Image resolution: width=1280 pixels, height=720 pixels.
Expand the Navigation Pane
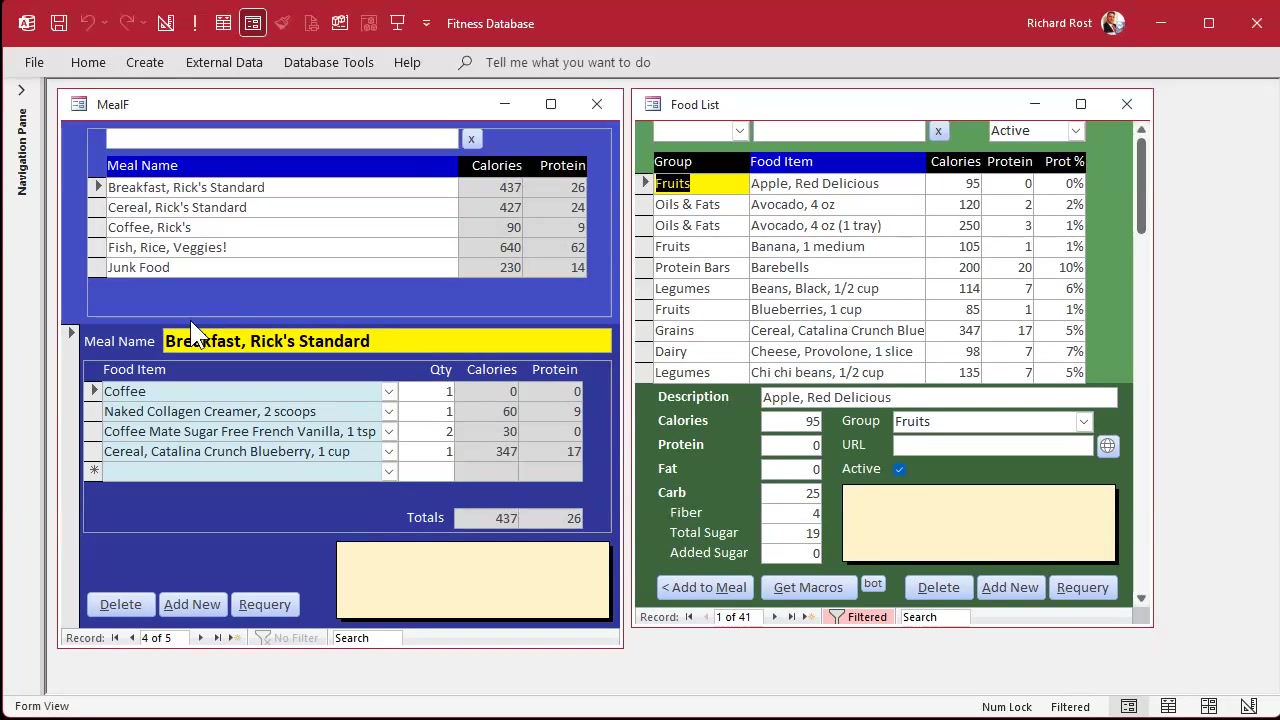(x=21, y=90)
